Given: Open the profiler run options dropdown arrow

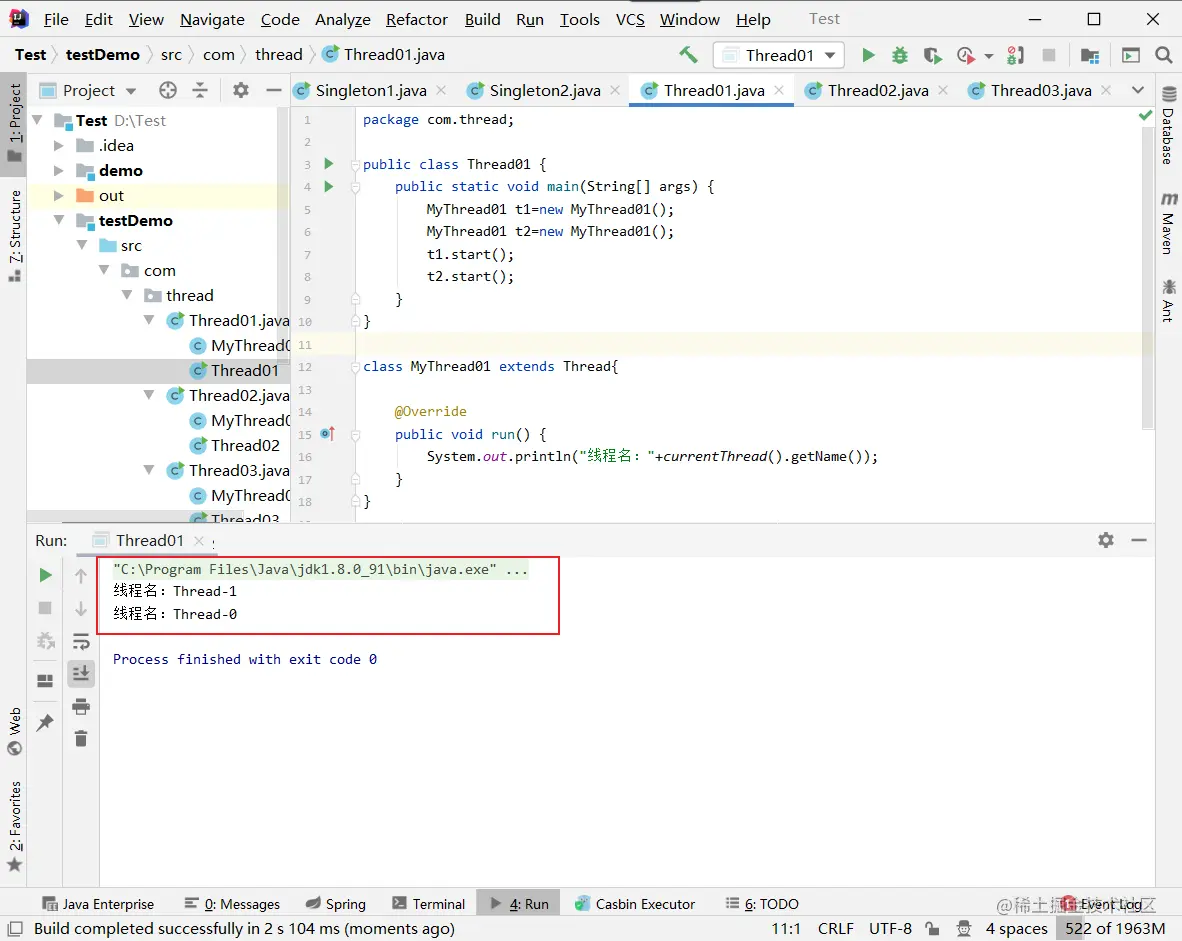Looking at the screenshot, I should point(988,56).
